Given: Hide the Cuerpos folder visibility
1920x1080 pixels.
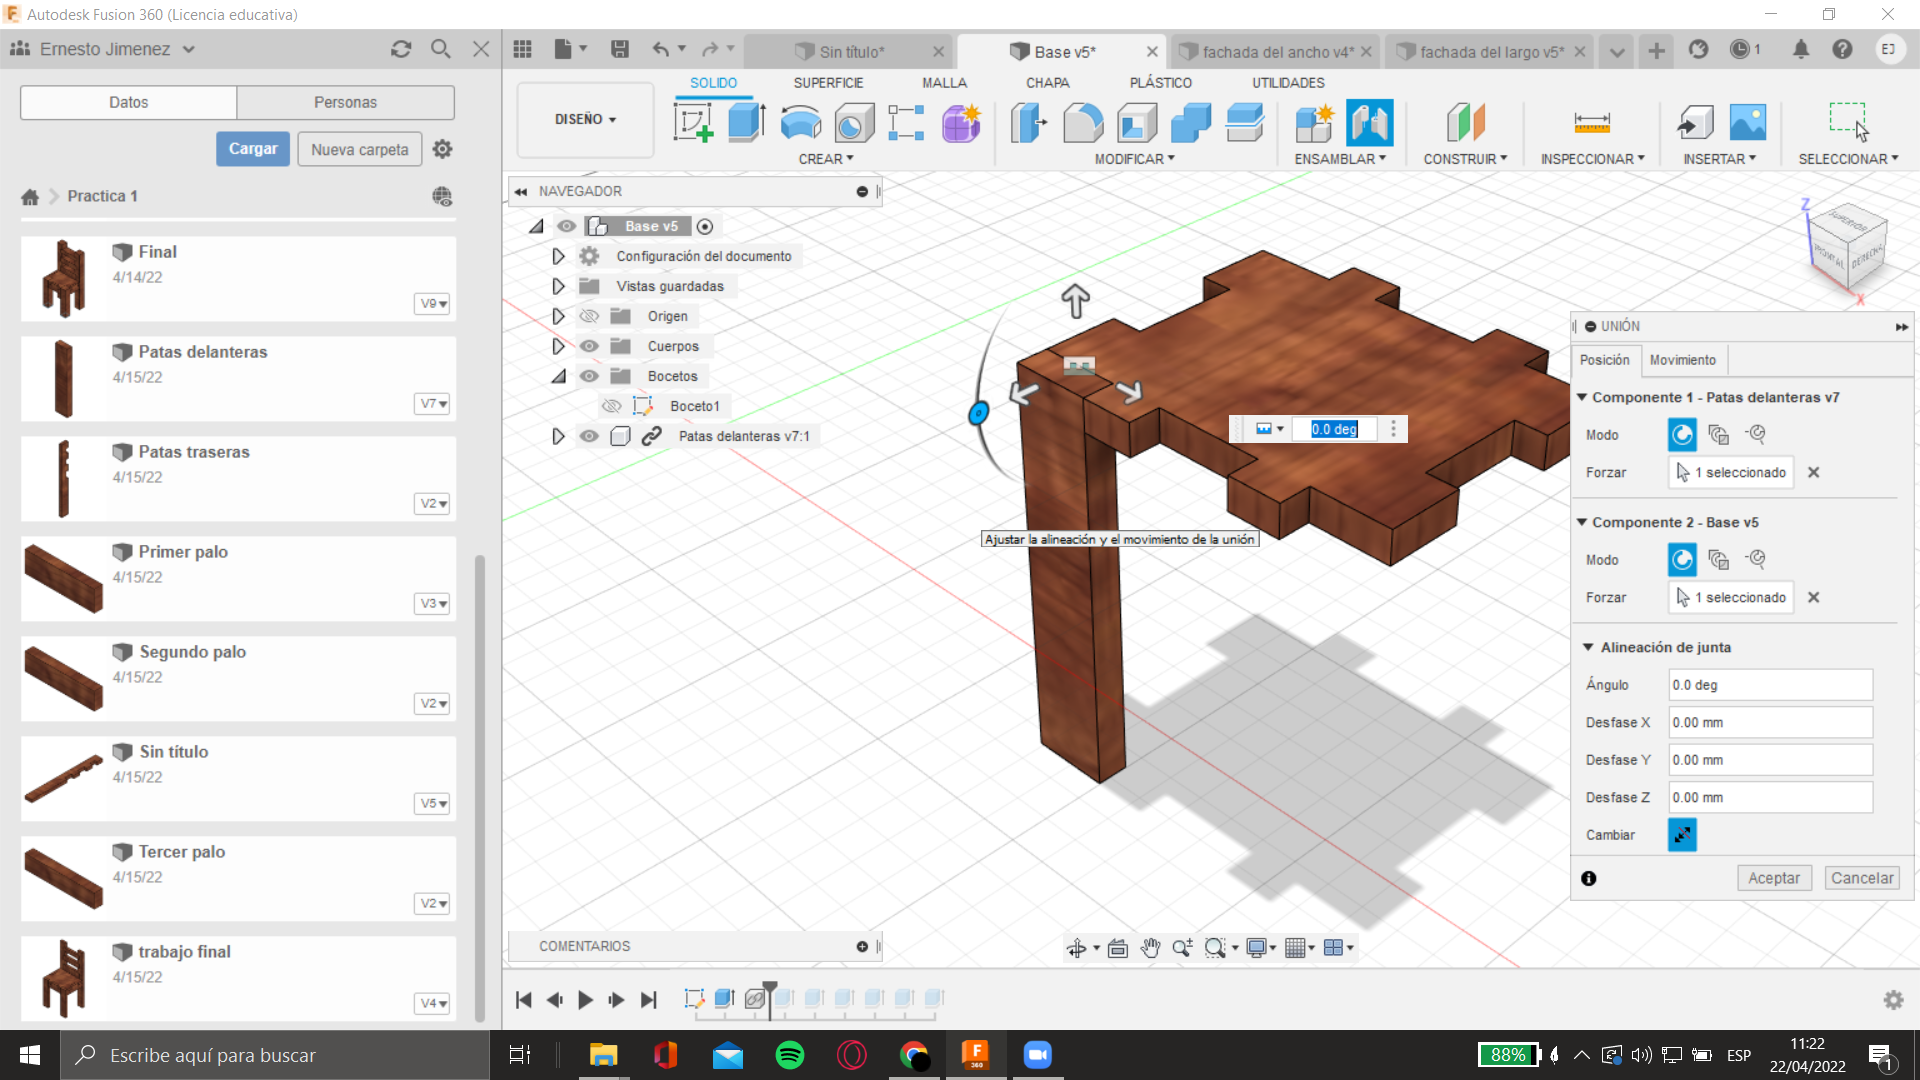Looking at the screenshot, I should pyautogui.click(x=589, y=346).
